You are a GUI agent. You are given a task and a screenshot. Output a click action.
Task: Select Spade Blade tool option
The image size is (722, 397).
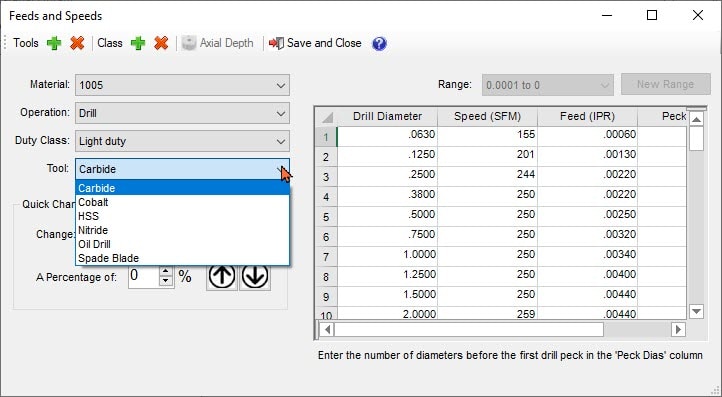[182, 258]
